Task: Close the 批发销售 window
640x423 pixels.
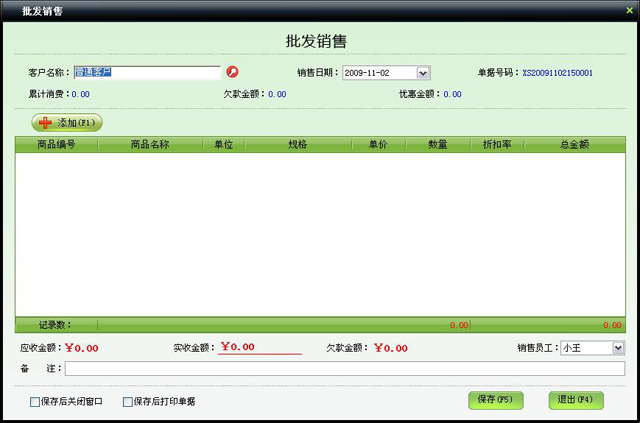Action: pyautogui.click(x=629, y=9)
